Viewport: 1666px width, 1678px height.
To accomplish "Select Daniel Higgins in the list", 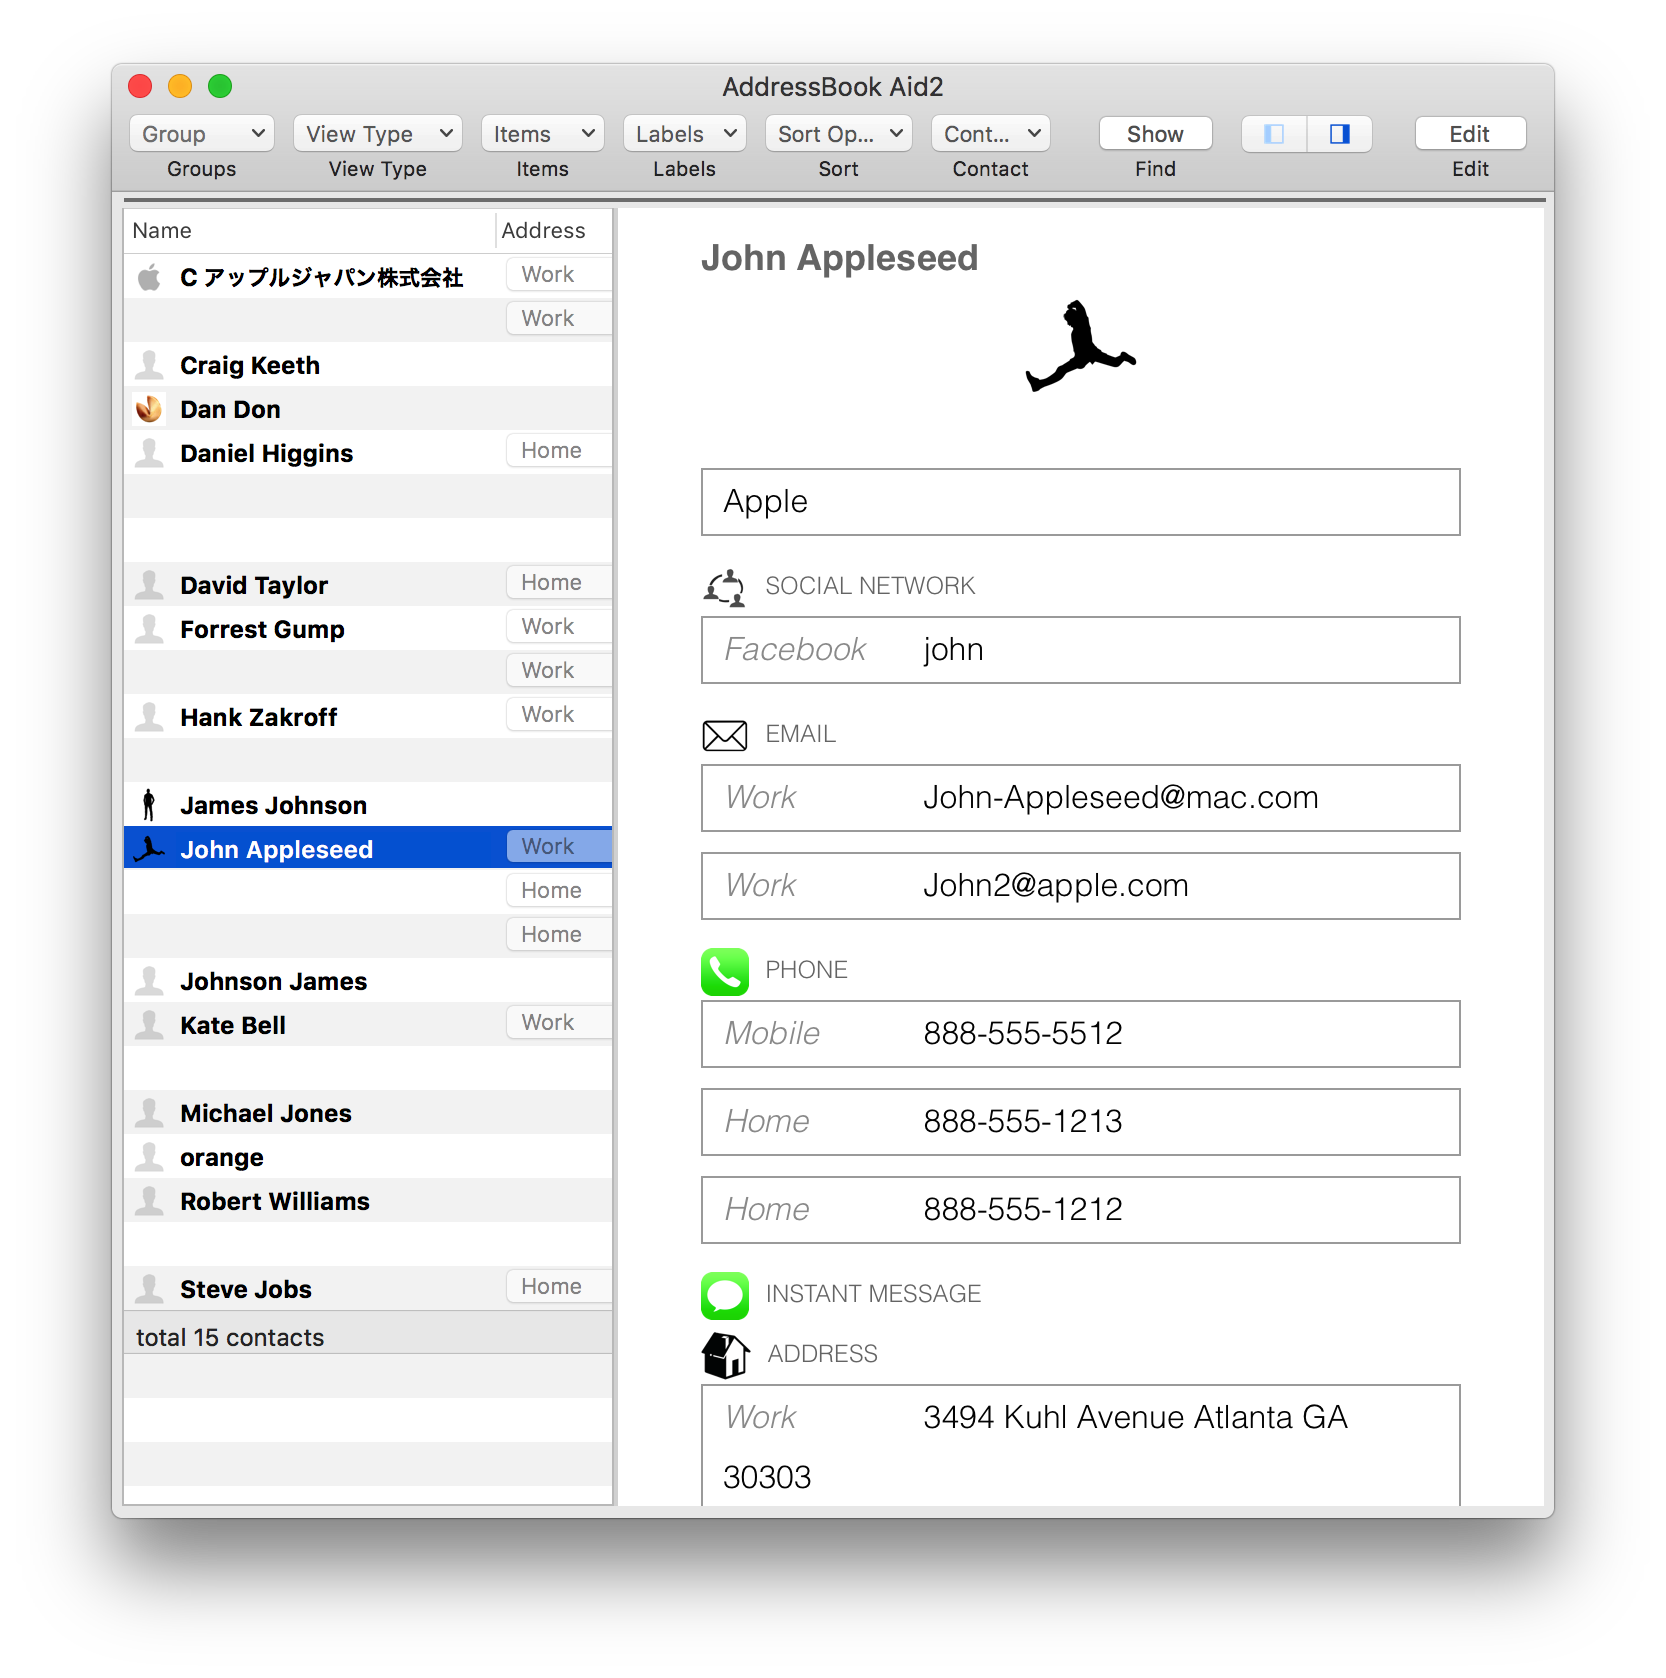I will [x=368, y=453].
